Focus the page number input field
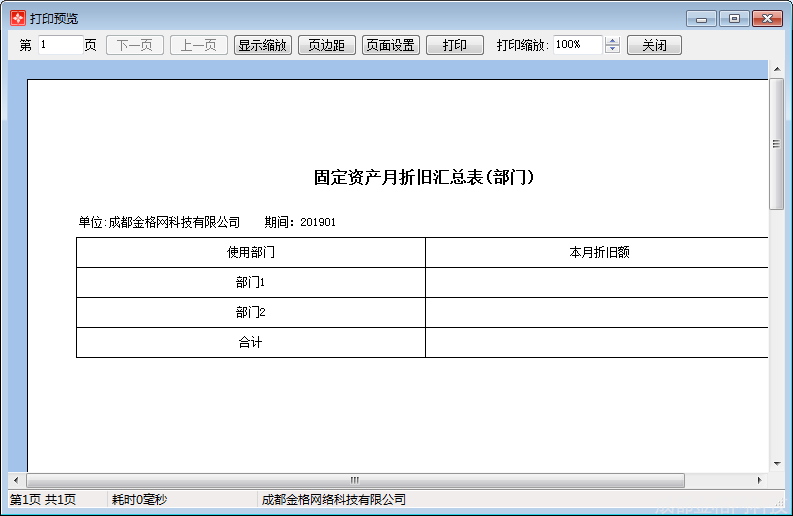This screenshot has height=516, width=793. click(x=60, y=45)
